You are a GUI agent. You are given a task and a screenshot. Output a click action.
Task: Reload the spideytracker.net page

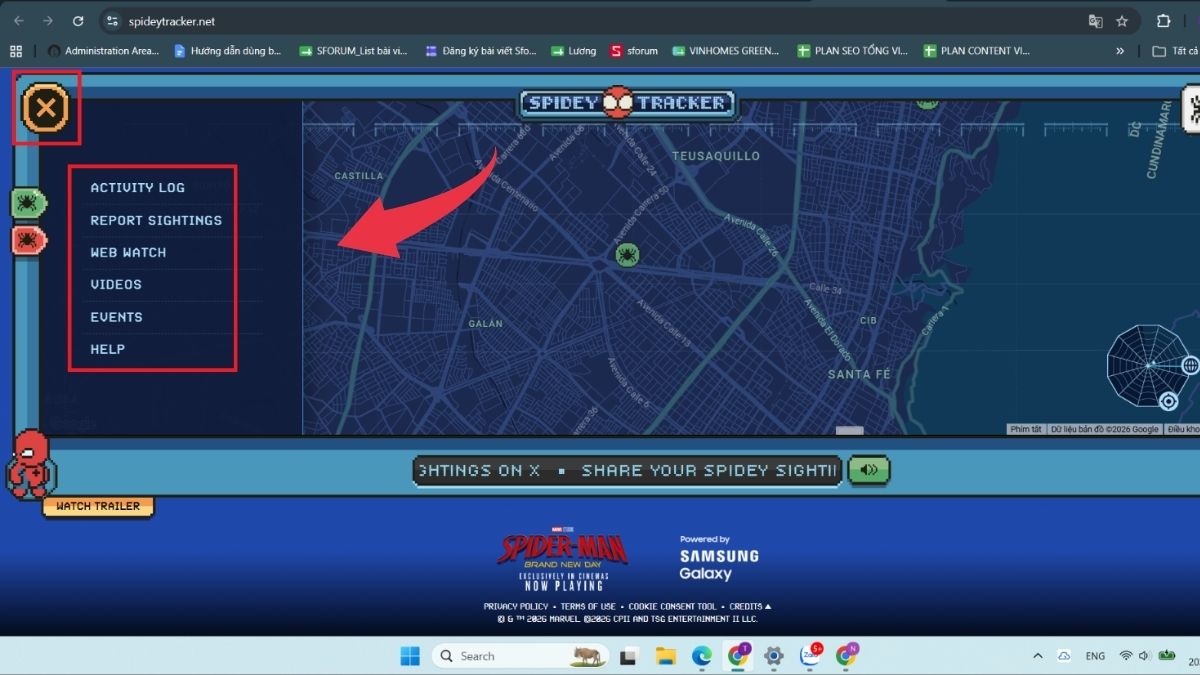(78, 21)
